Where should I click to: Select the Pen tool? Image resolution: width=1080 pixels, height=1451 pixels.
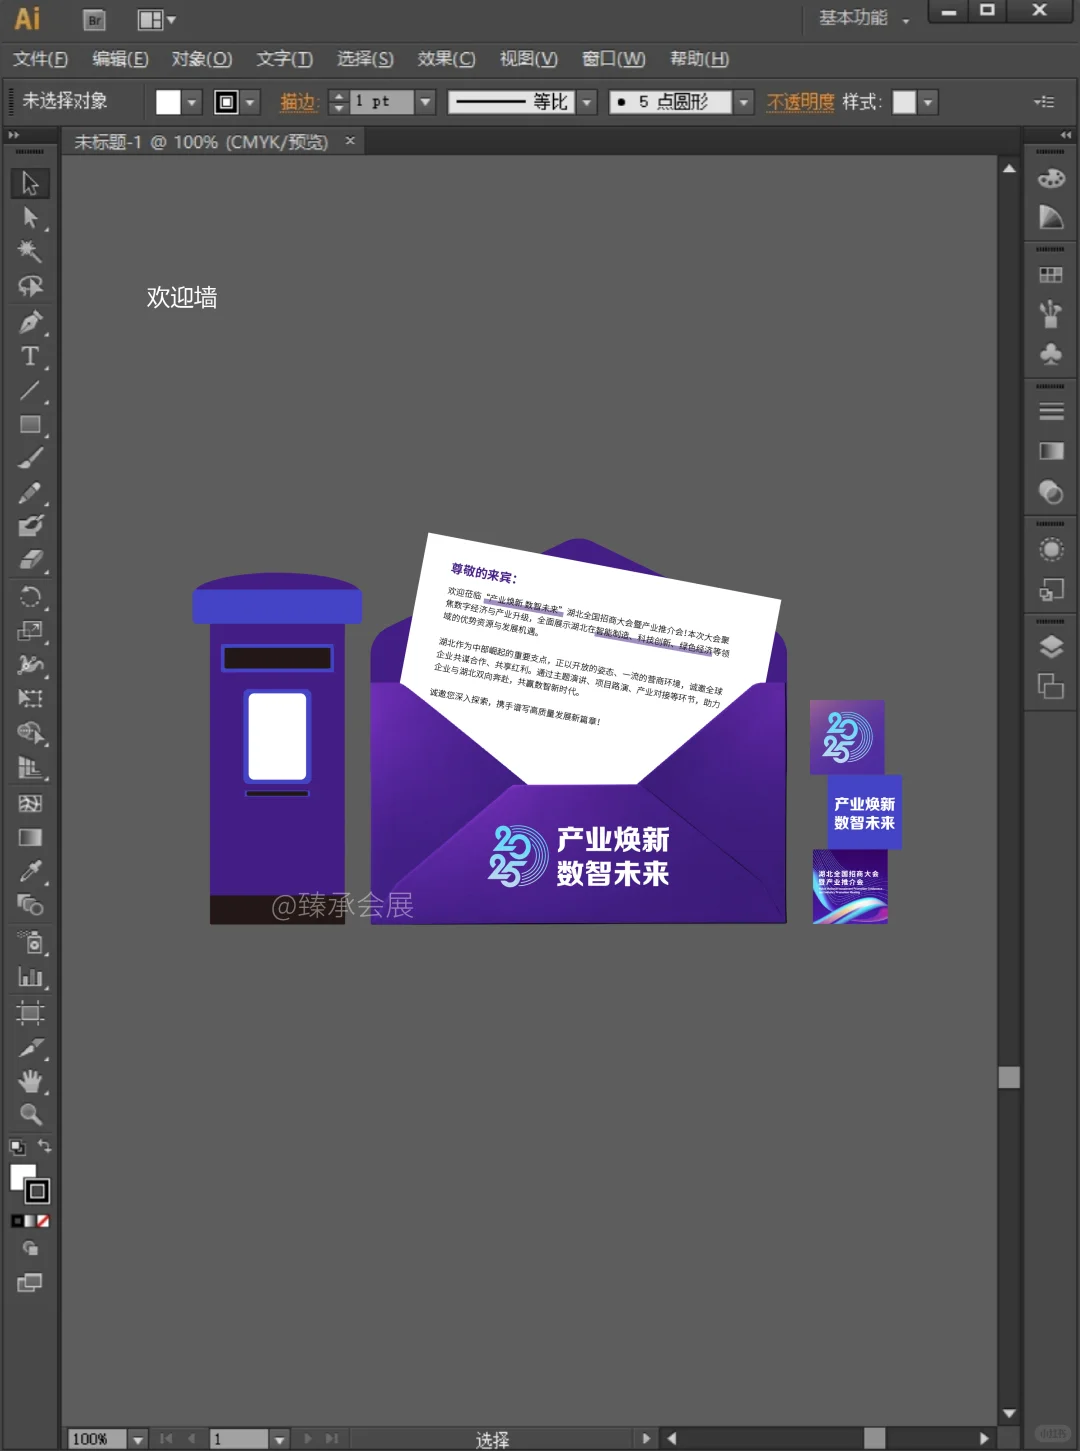[30, 322]
